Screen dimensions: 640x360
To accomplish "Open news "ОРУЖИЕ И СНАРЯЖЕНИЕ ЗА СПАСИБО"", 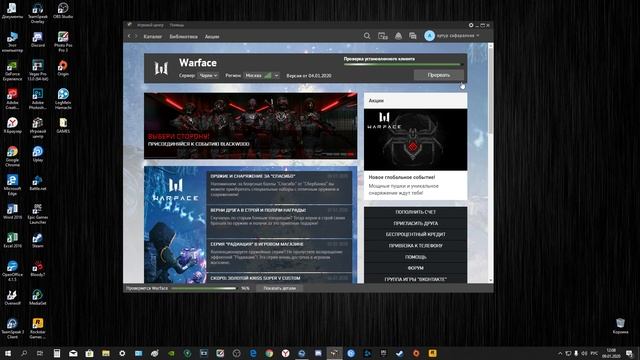I will 279,187.
